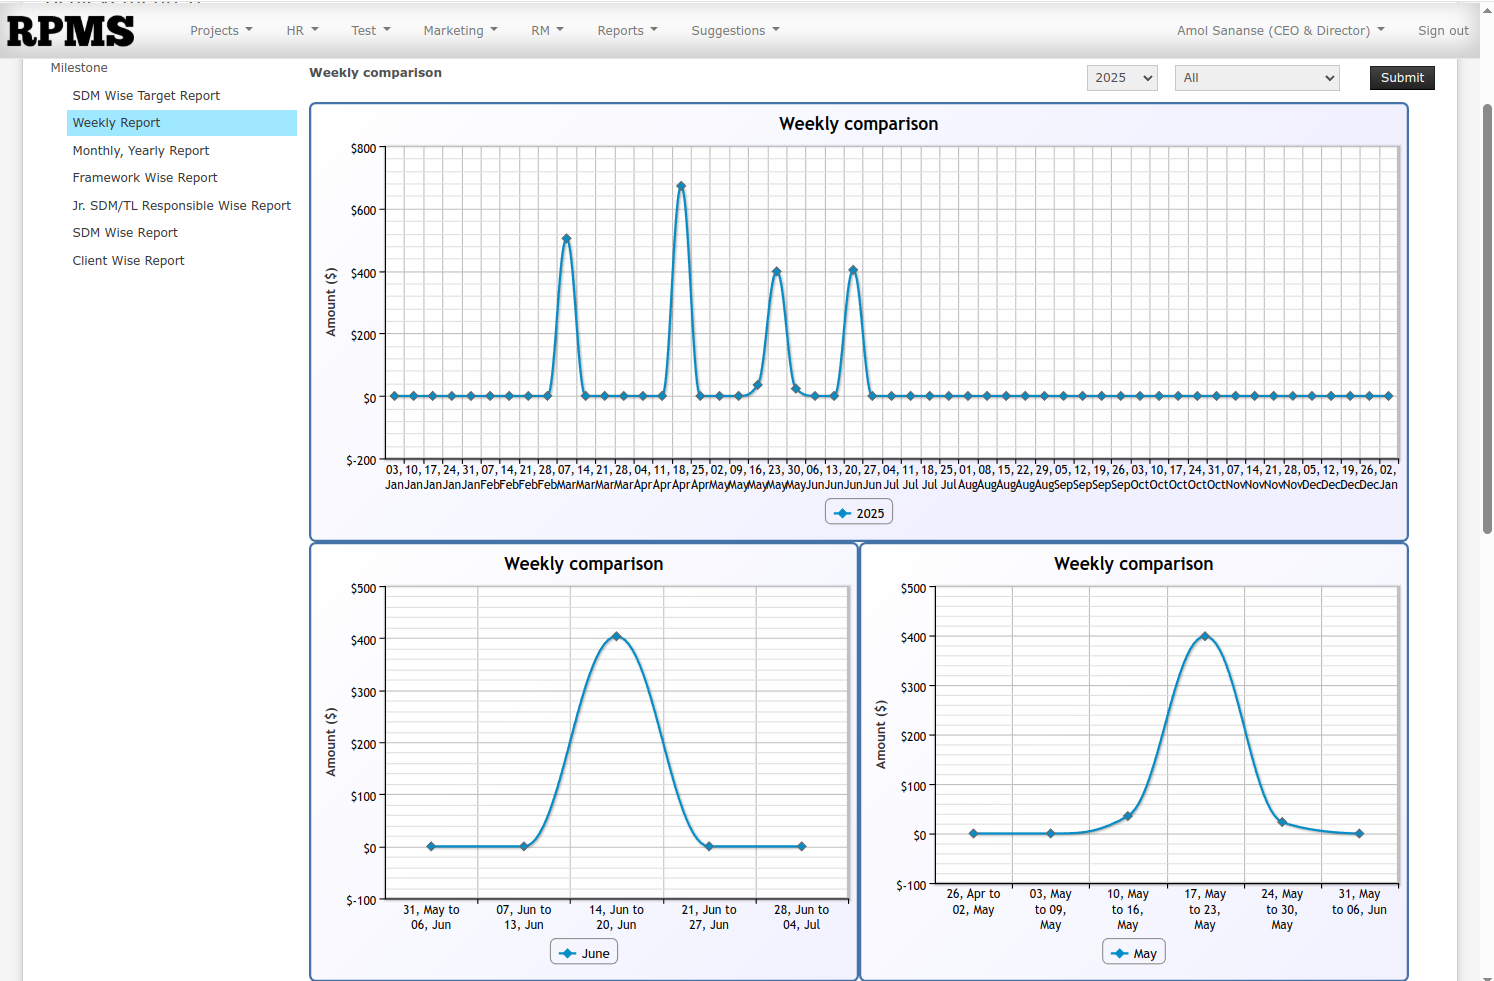Screen dimensions: 1494x981
Task: Click the 17 May to 23 May peak point
Action: click(x=1205, y=636)
